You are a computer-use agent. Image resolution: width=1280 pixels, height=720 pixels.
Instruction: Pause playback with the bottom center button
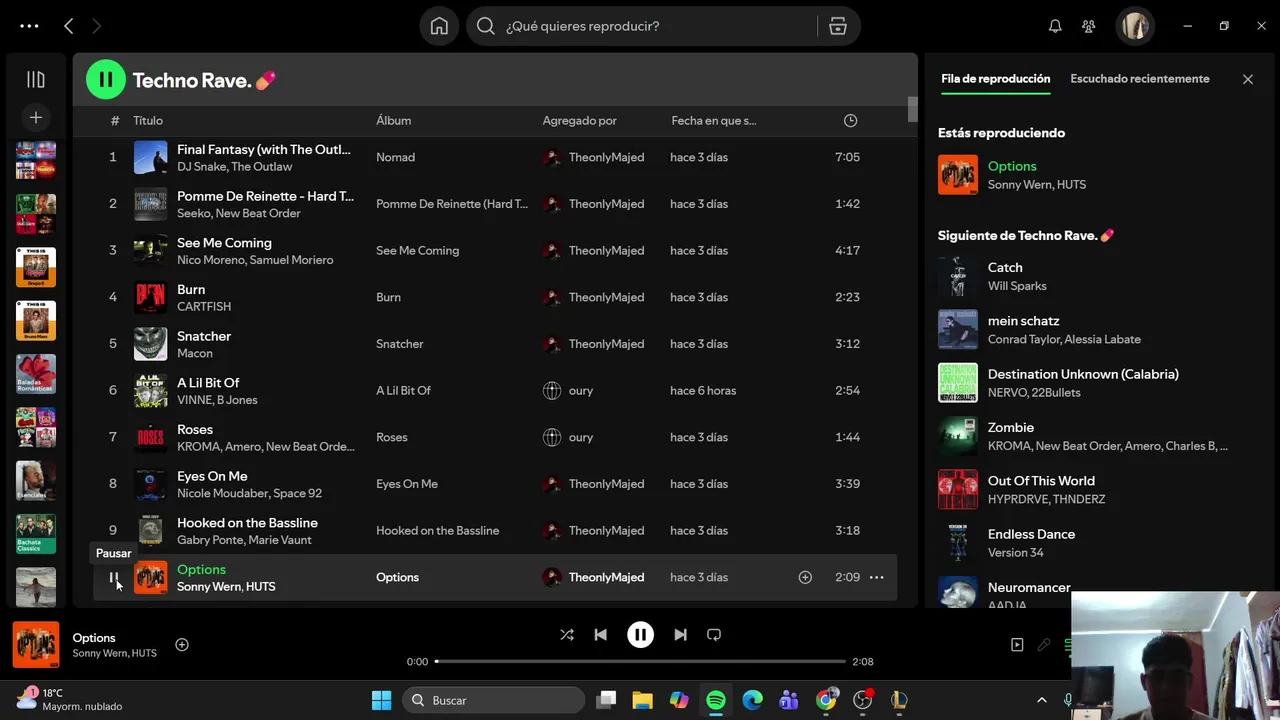click(x=640, y=635)
